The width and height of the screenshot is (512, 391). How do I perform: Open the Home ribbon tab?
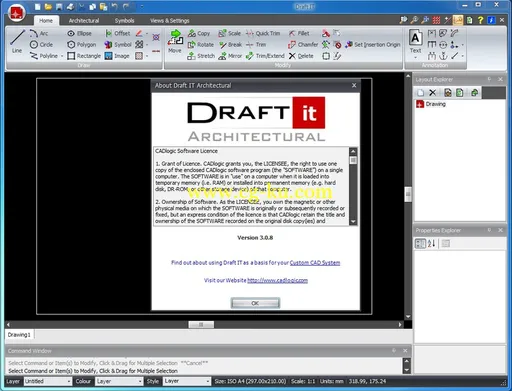46,21
